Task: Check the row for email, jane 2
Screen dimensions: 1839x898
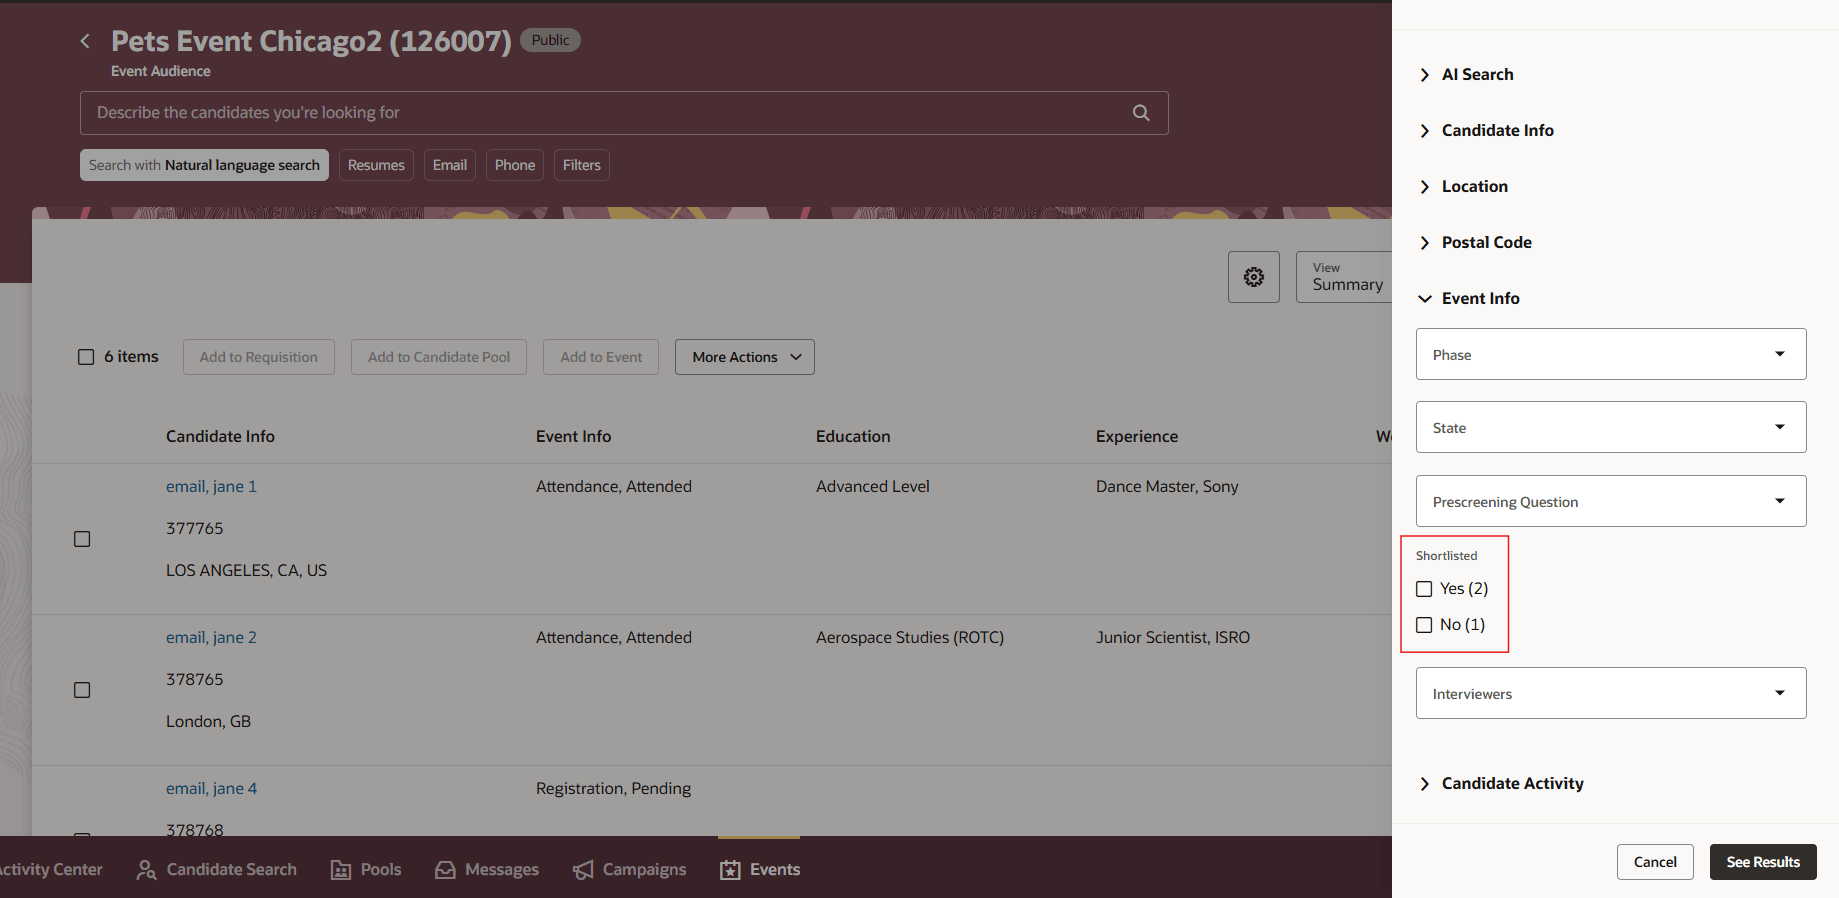Action: pos(82,690)
